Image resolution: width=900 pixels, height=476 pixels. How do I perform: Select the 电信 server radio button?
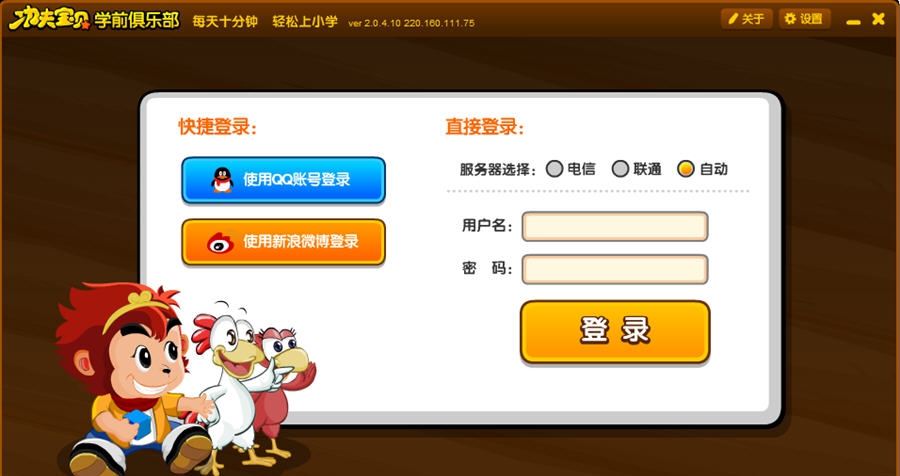point(554,169)
